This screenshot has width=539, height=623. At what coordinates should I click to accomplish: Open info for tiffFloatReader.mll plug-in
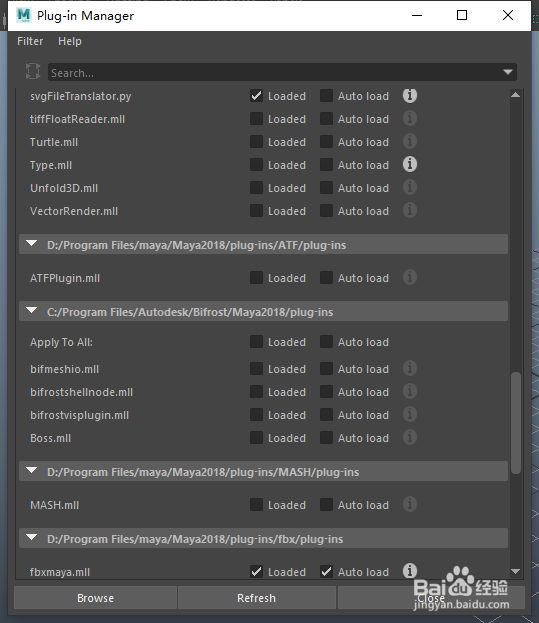tap(410, 118)
